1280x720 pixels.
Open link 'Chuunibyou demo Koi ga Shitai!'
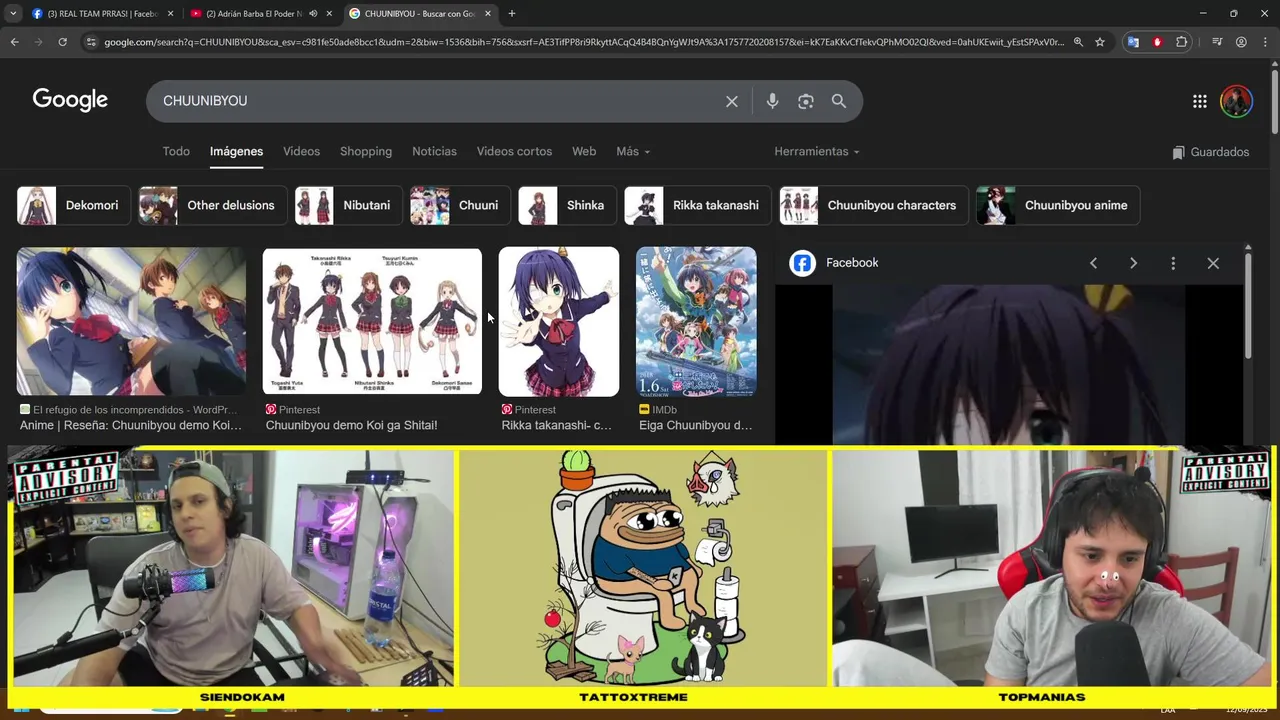coord(351,425)
